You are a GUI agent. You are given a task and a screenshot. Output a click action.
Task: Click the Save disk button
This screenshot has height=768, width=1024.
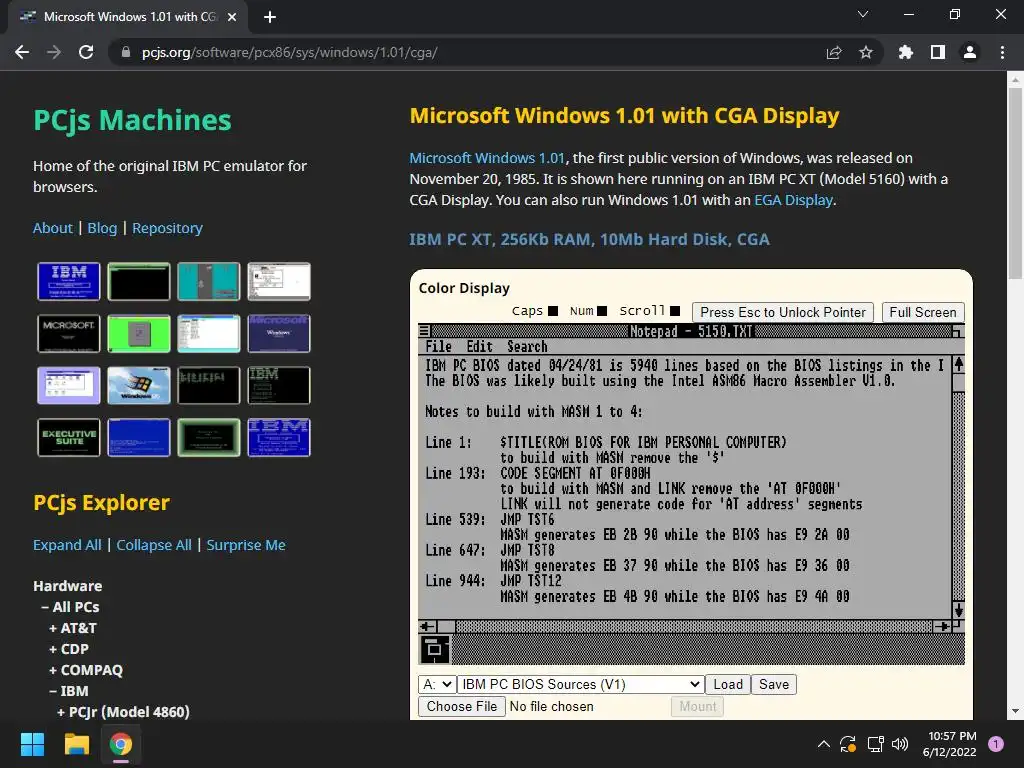(x=774, y=684)
